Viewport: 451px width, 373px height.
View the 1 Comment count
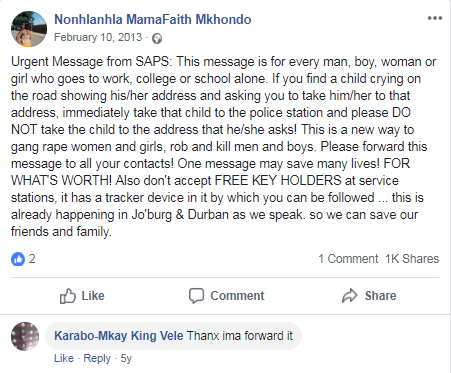point(348,259)
